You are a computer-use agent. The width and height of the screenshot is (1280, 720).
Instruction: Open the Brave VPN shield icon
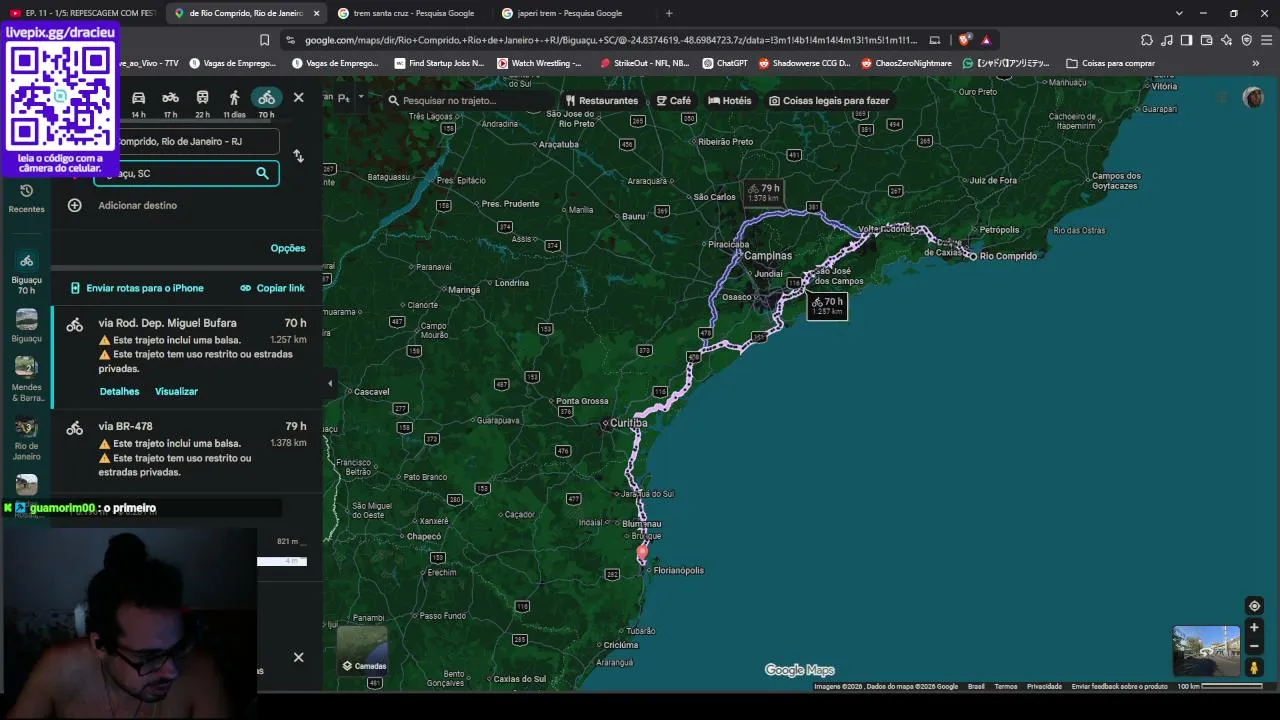point(1246,40)
